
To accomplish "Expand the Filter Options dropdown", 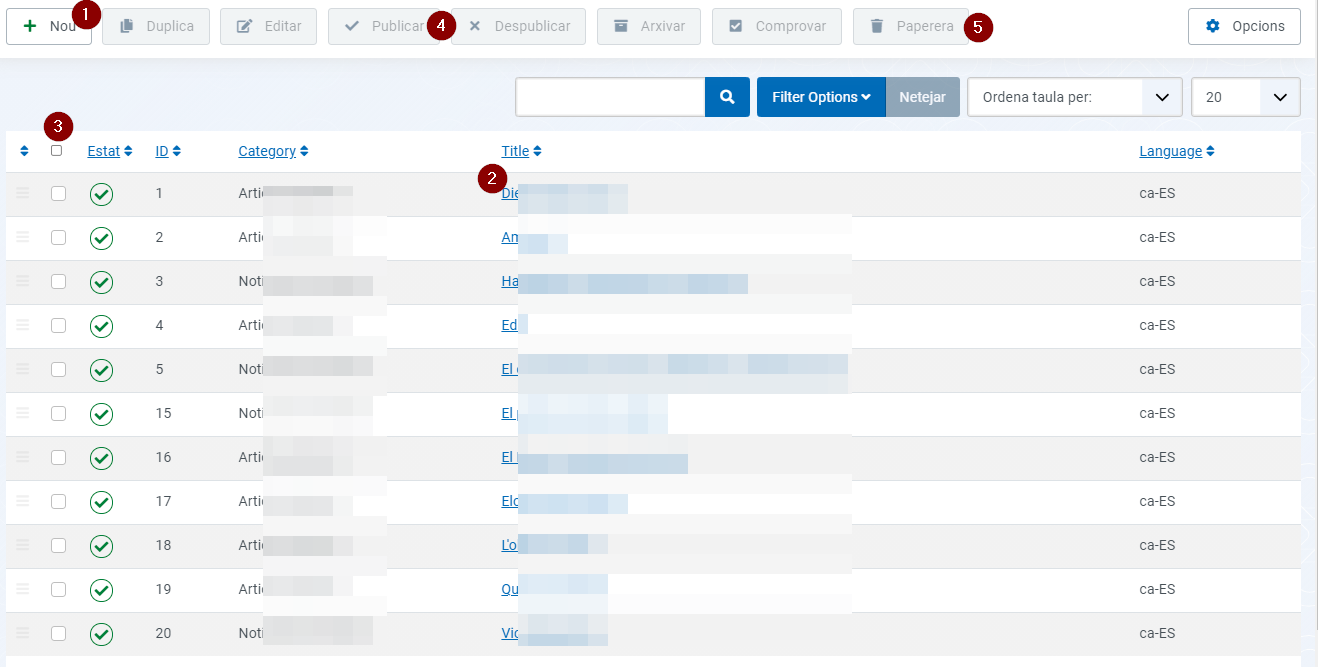I will (x=821, y=97).
